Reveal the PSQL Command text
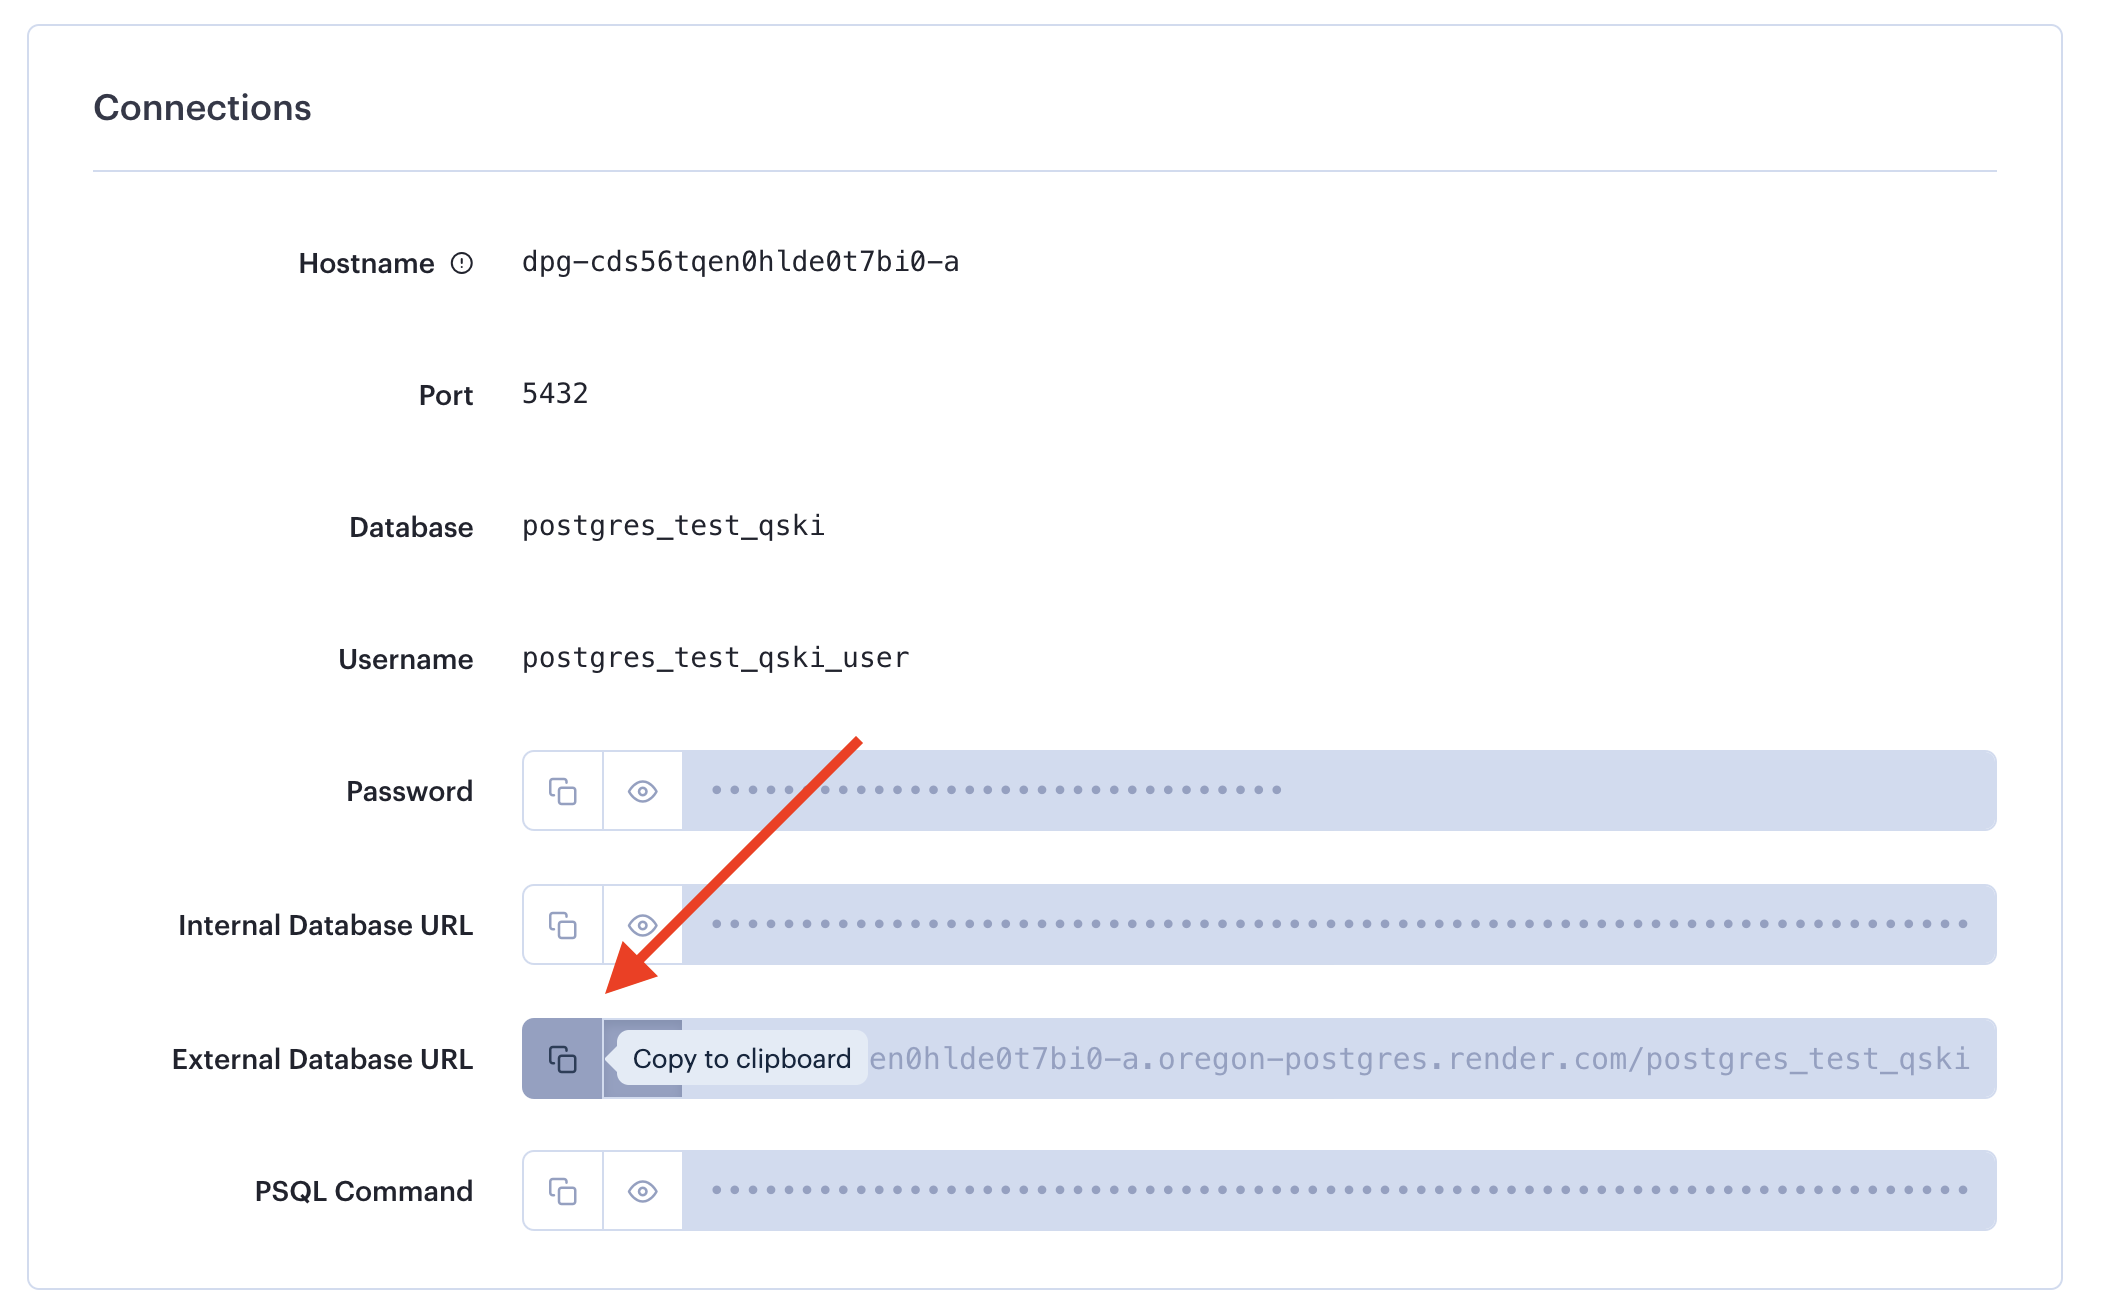This screenshot has height=1316, width=2112. [643, 1191]
